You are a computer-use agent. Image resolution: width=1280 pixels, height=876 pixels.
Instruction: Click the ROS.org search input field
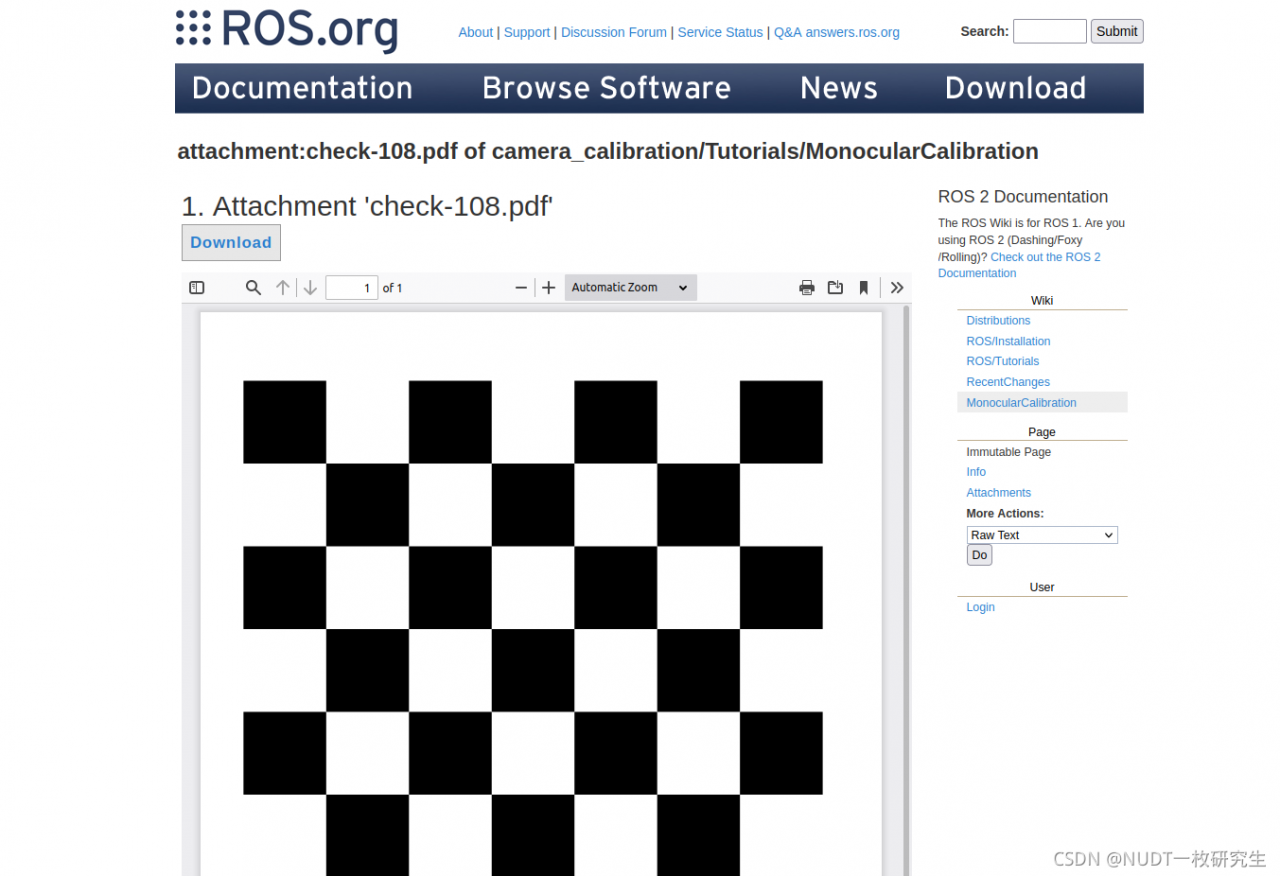(x=1049, y=31)
